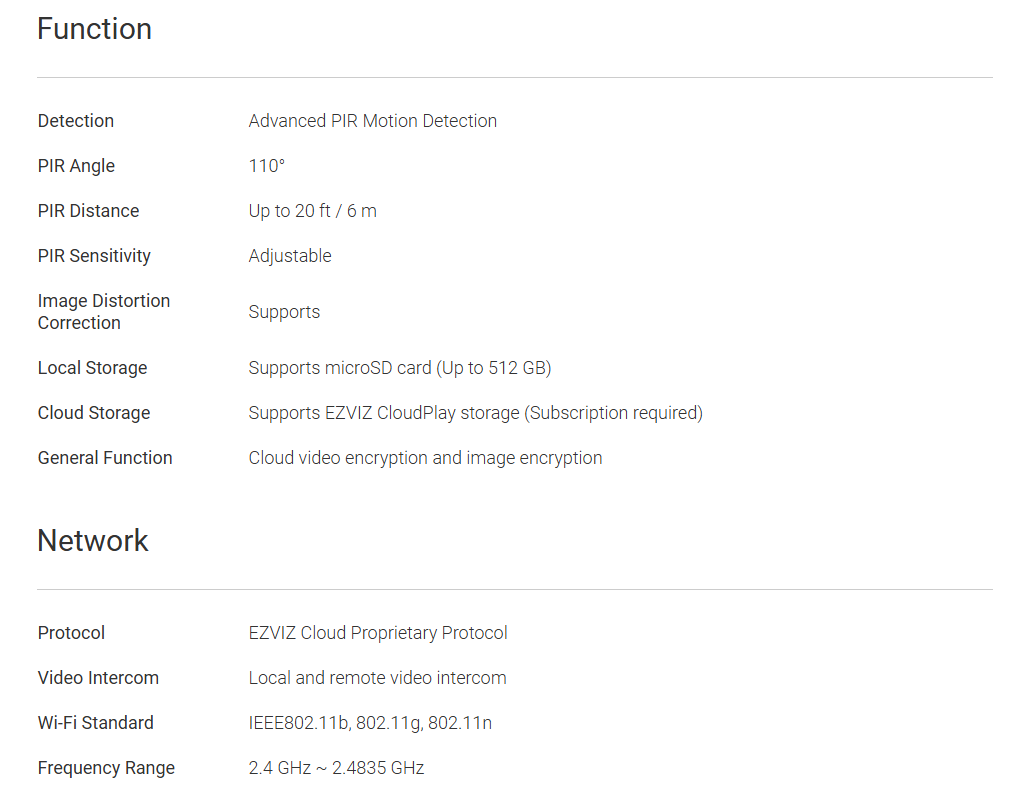Click the Adjustable sensitivity value
The height and width of the screenshot is (786, 1013).
[290, 256]
